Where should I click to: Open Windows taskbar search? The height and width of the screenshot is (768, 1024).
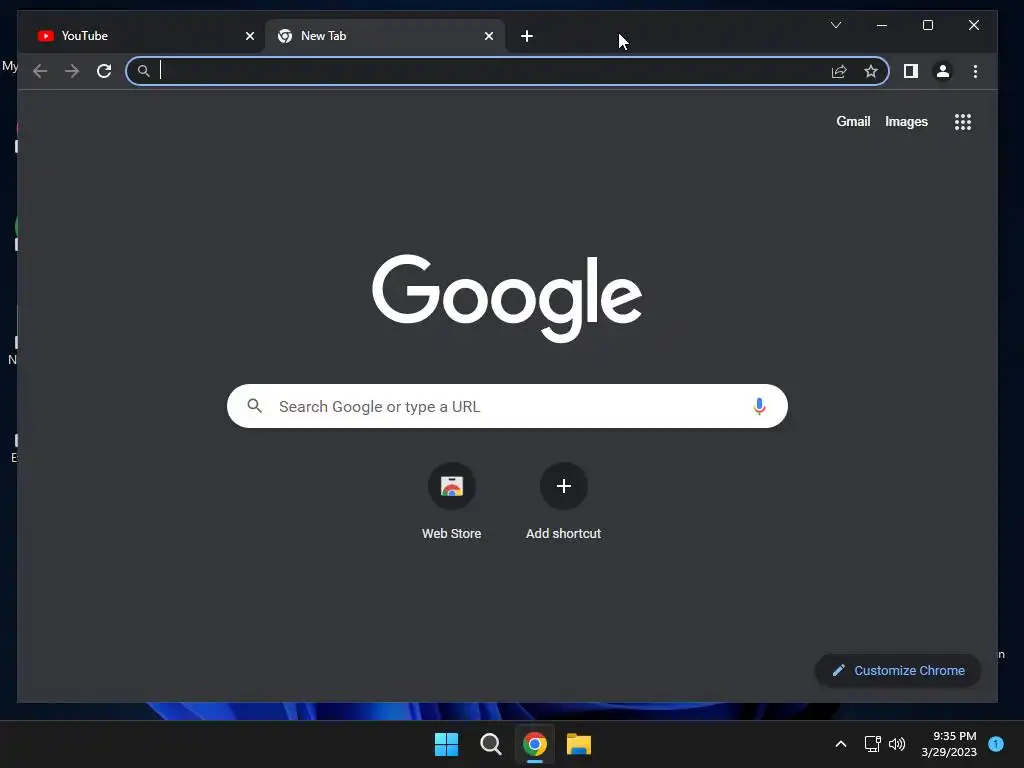point(490,744)
